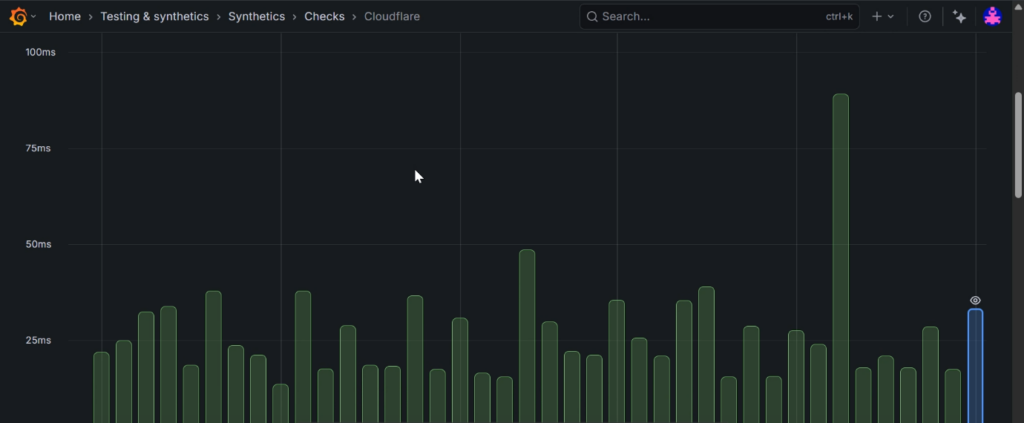Image resolution: width=1024 pixels, height=423 pixels.
Task: Click the search magnifier icon
Action: [x=592, y=17]
